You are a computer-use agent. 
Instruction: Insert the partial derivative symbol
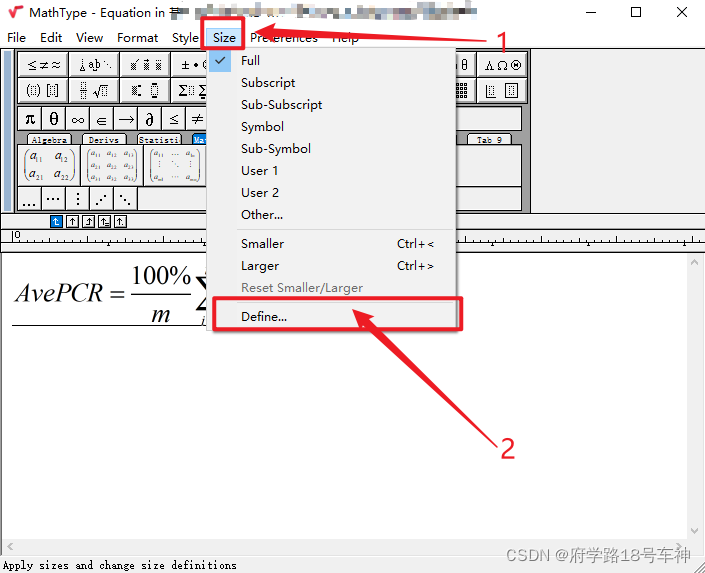150,119
